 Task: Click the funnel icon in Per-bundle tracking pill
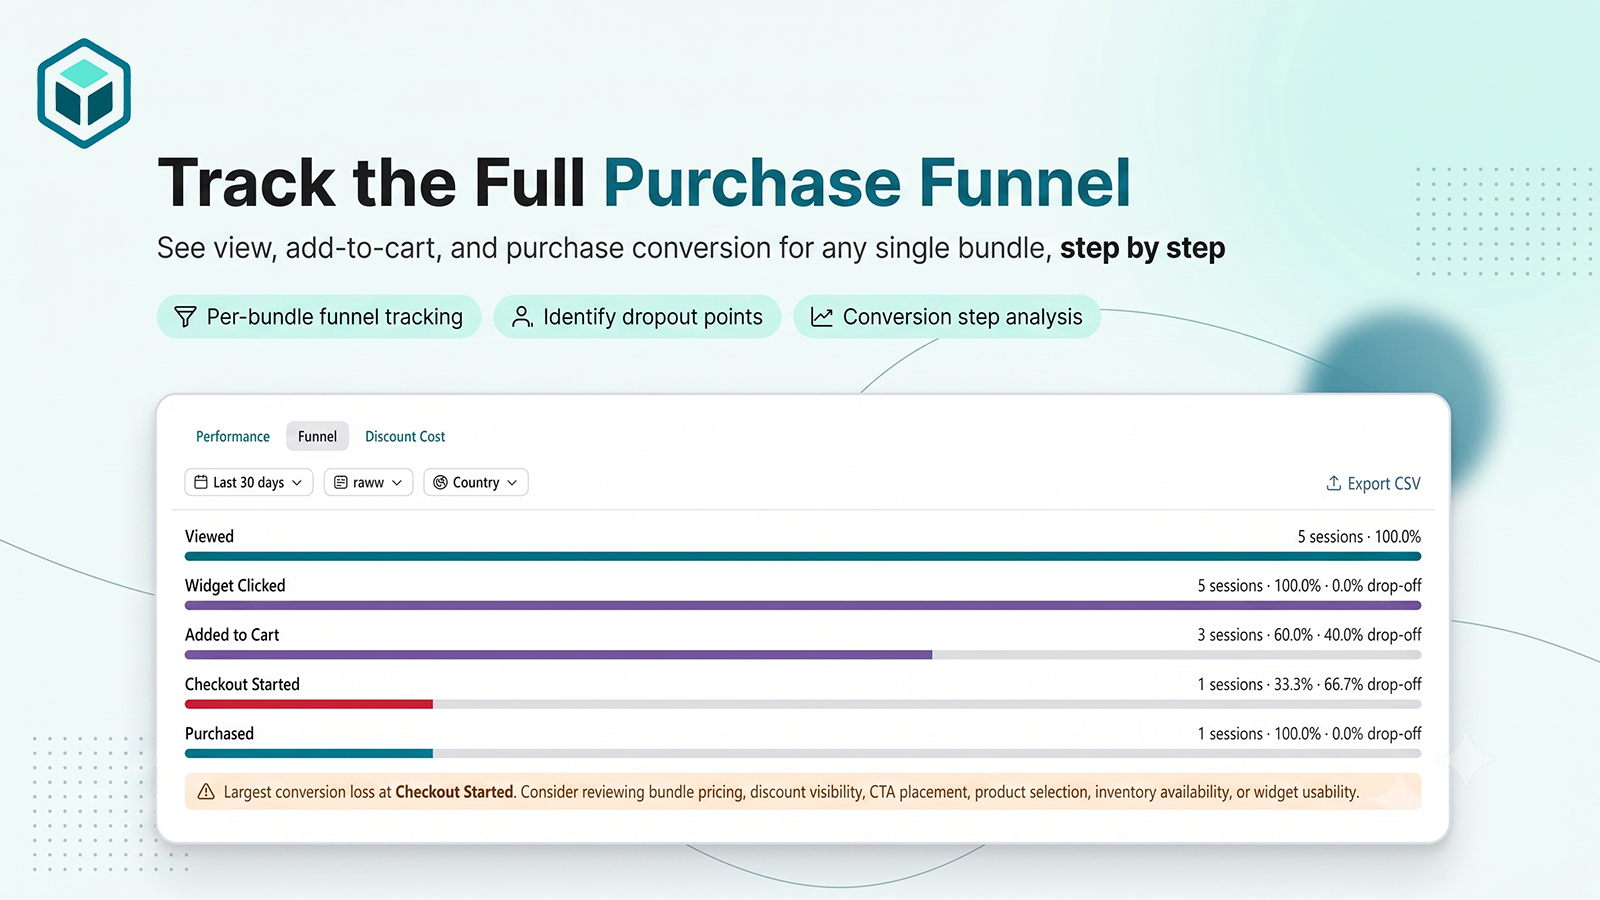[185, 317]
